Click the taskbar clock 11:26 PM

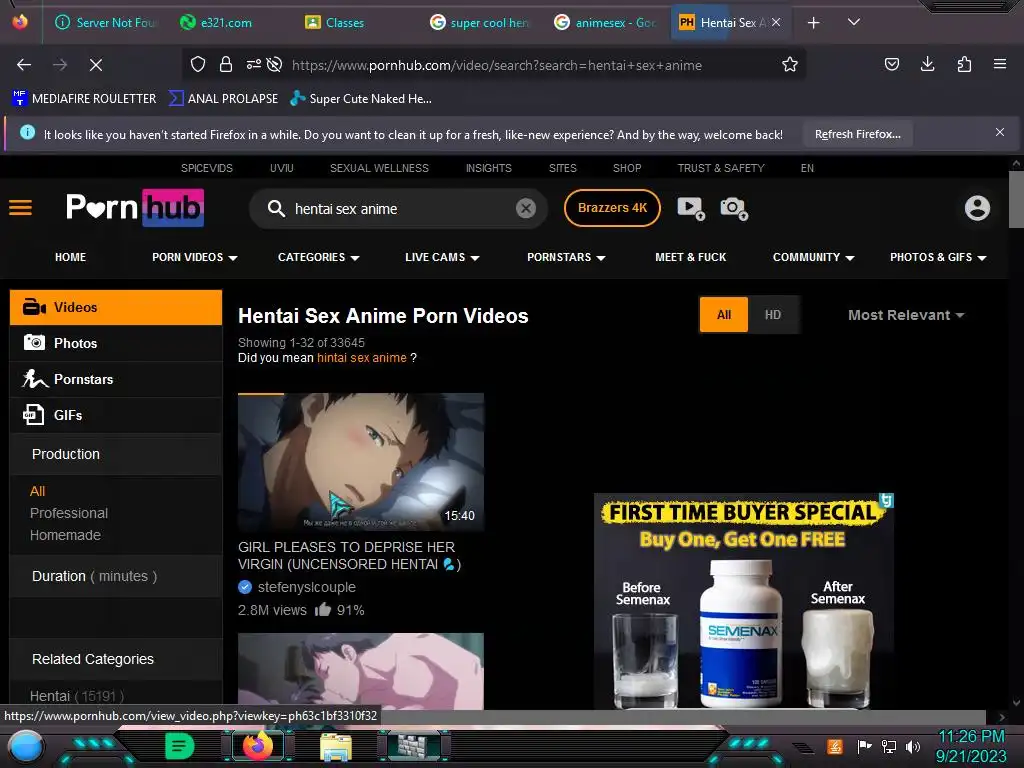pyautogui.click(x=971, y=737)
